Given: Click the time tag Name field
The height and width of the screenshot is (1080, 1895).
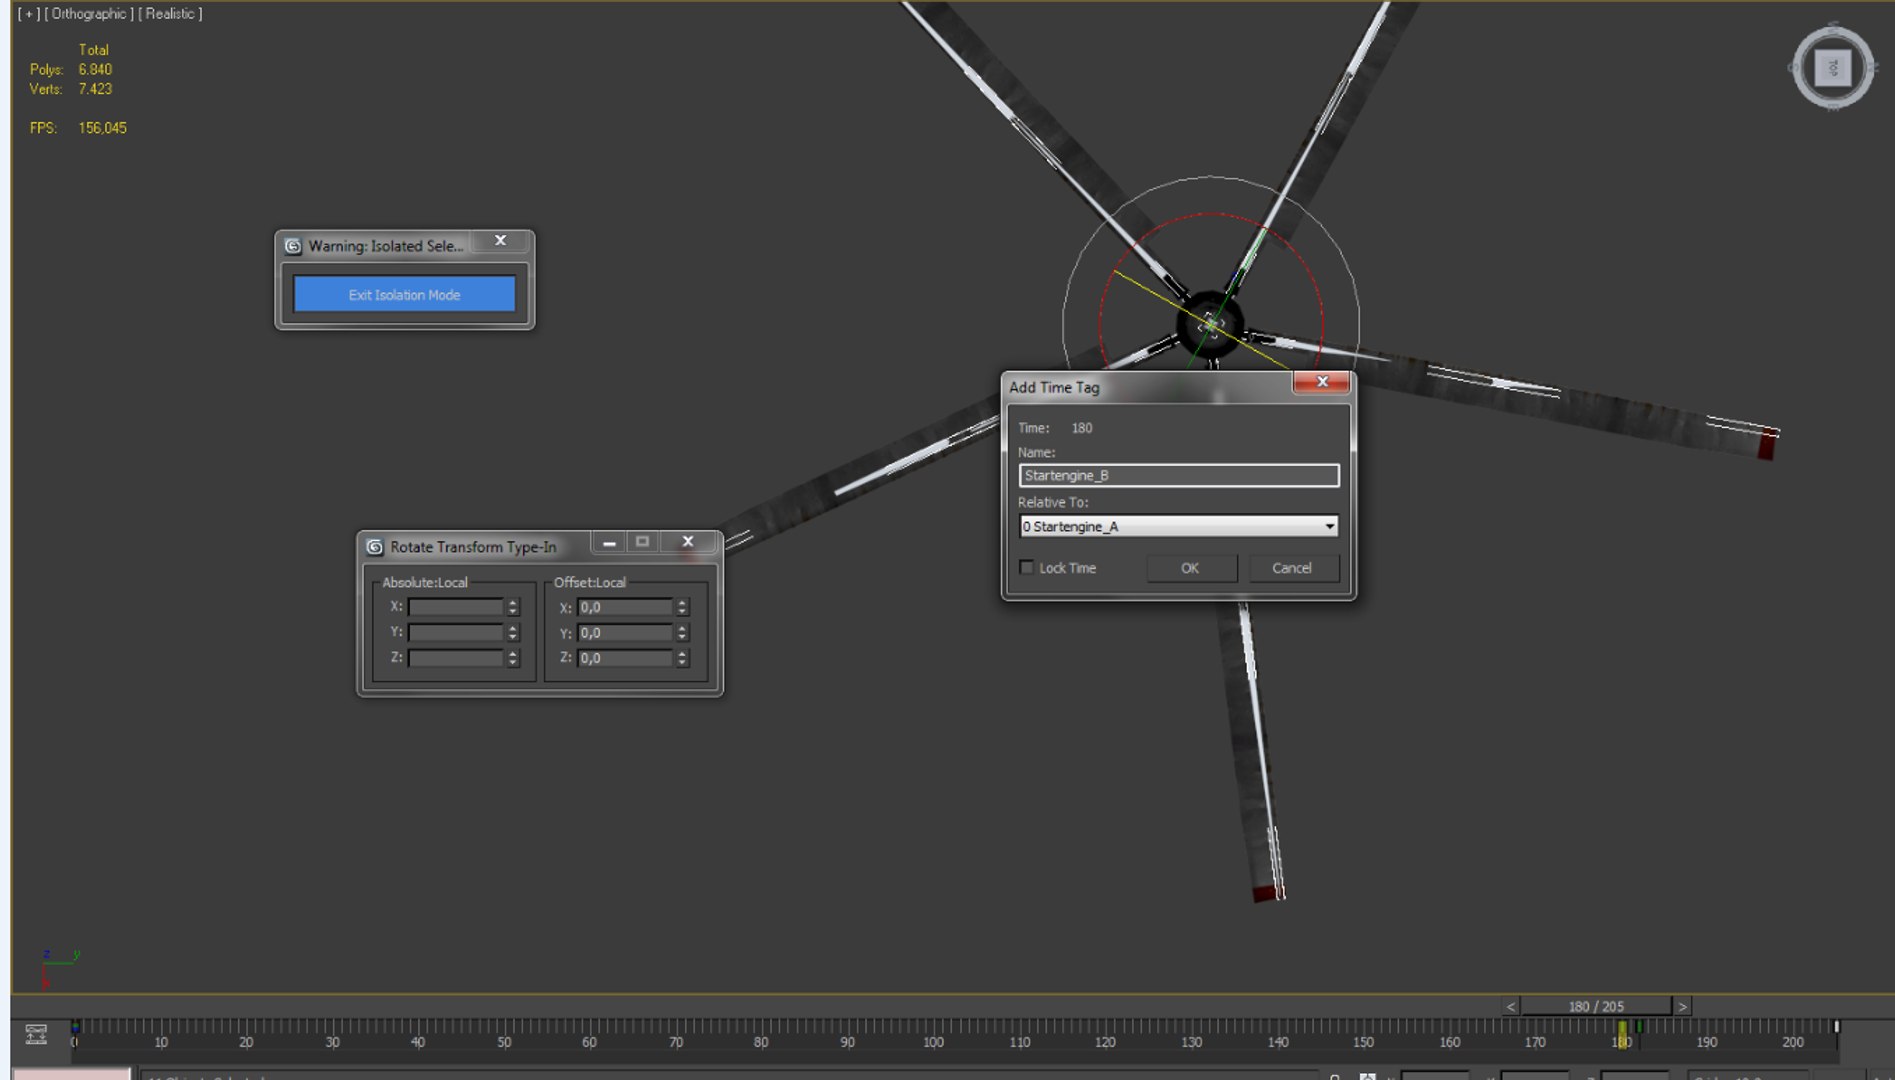Looking at the screenshot, I should coord(1179,475).
